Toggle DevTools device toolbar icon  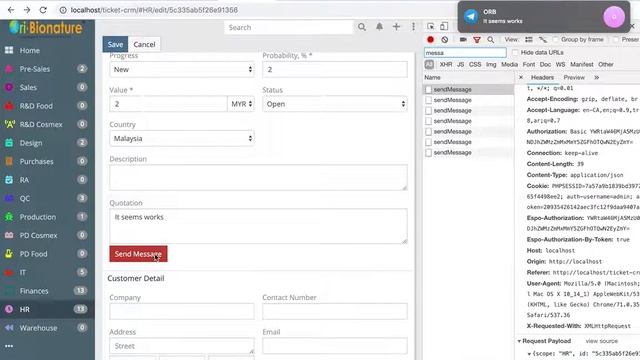[444, 27]
